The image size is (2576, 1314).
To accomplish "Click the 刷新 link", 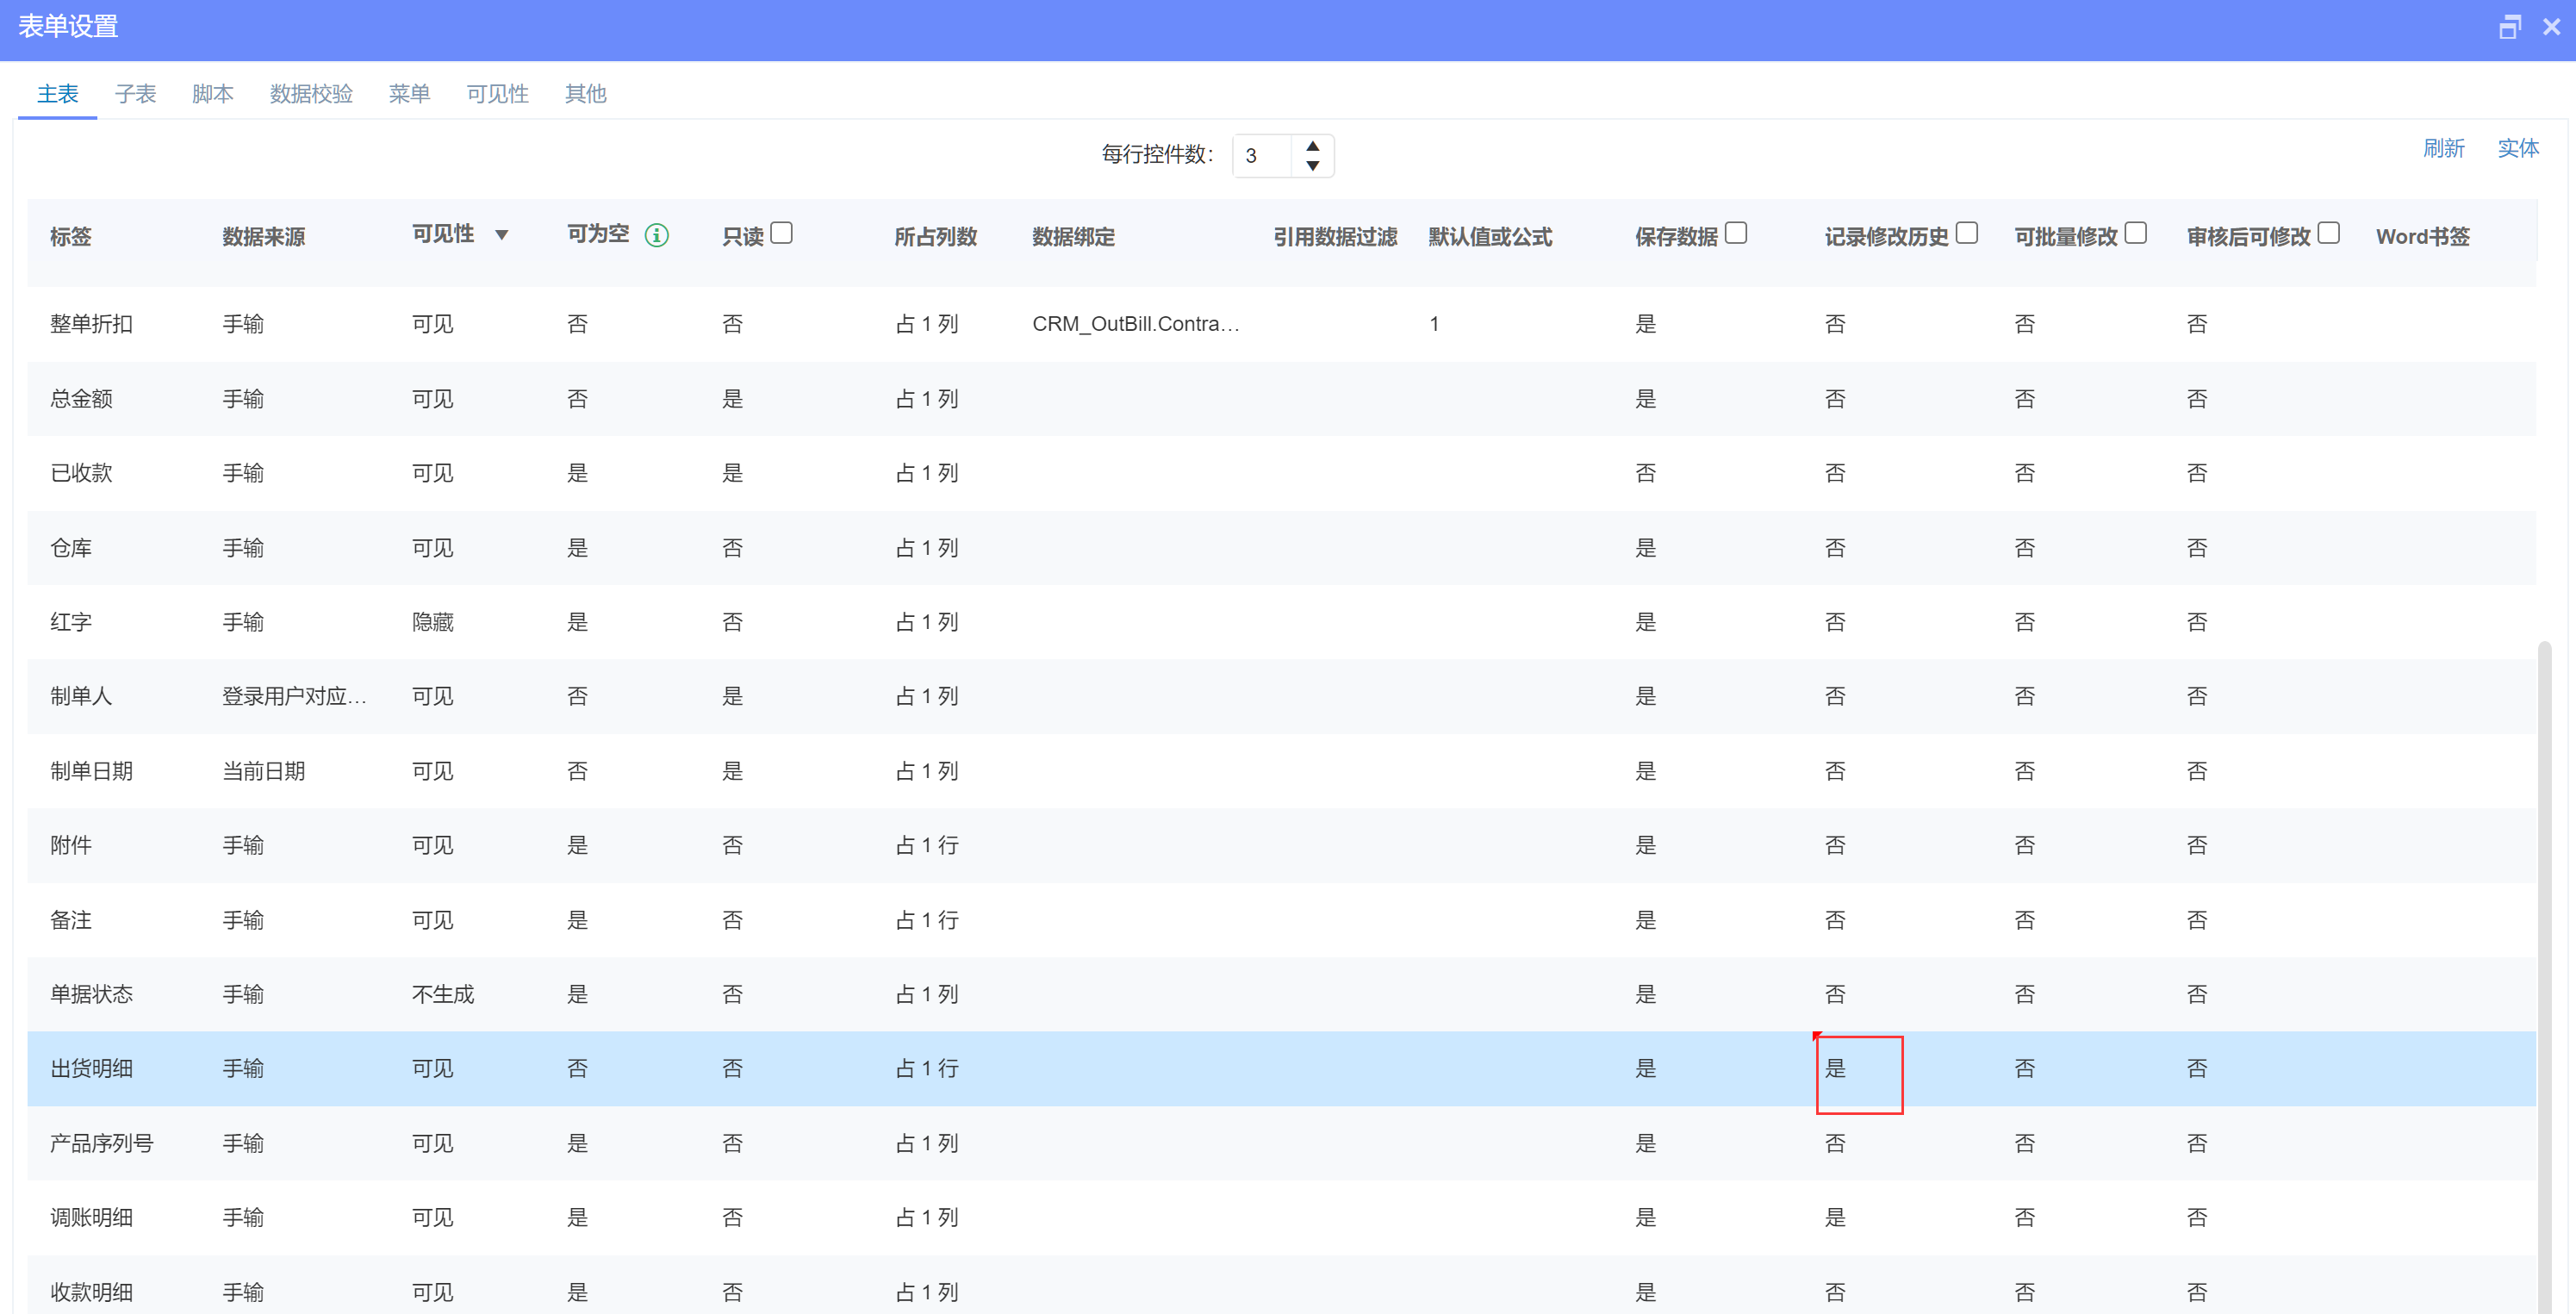I will 2444,149.
